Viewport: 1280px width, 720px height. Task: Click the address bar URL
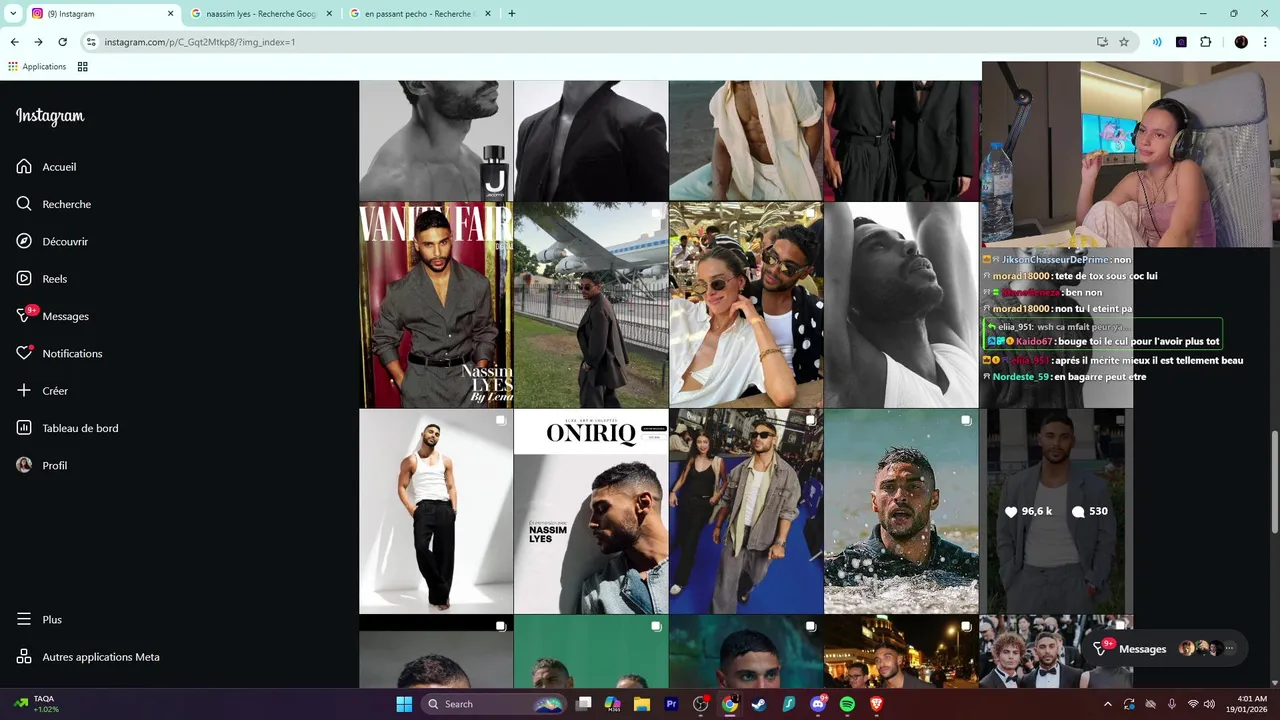[200, 42]
